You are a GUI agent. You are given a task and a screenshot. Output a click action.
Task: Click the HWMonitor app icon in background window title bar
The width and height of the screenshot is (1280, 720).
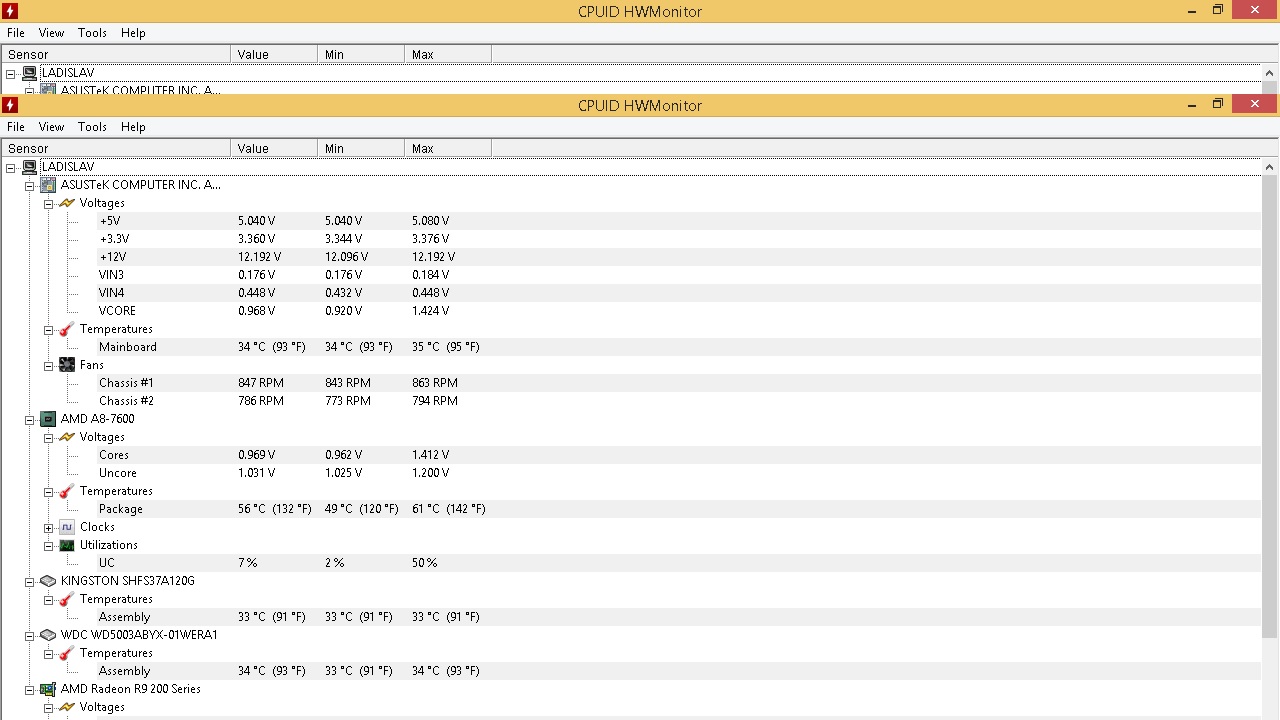(x=10, y=11)
